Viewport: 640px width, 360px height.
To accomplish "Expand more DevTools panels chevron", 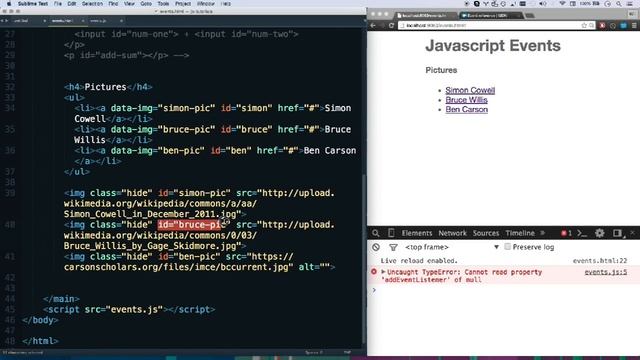I will (x=542, y=233).
